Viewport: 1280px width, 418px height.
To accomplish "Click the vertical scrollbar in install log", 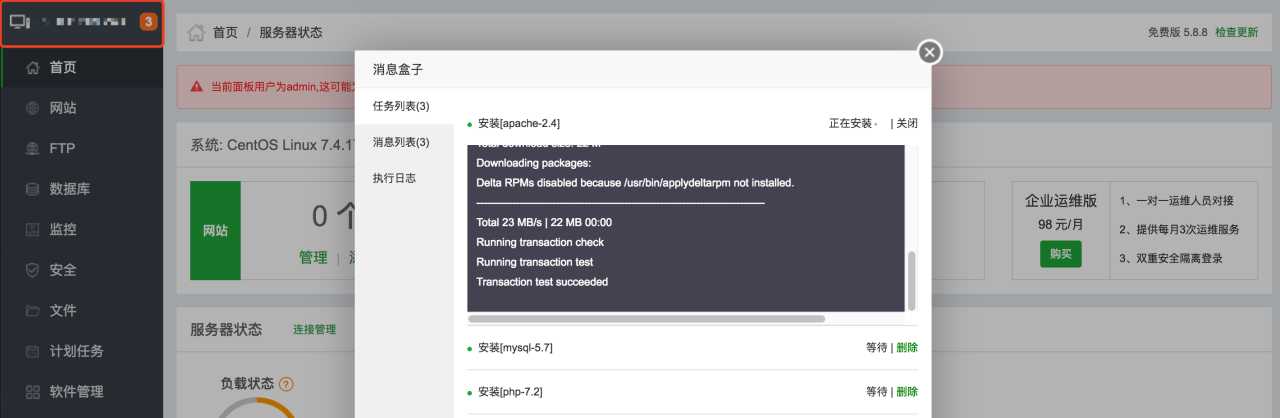I will pyautogui.click(x=911, y=280).
